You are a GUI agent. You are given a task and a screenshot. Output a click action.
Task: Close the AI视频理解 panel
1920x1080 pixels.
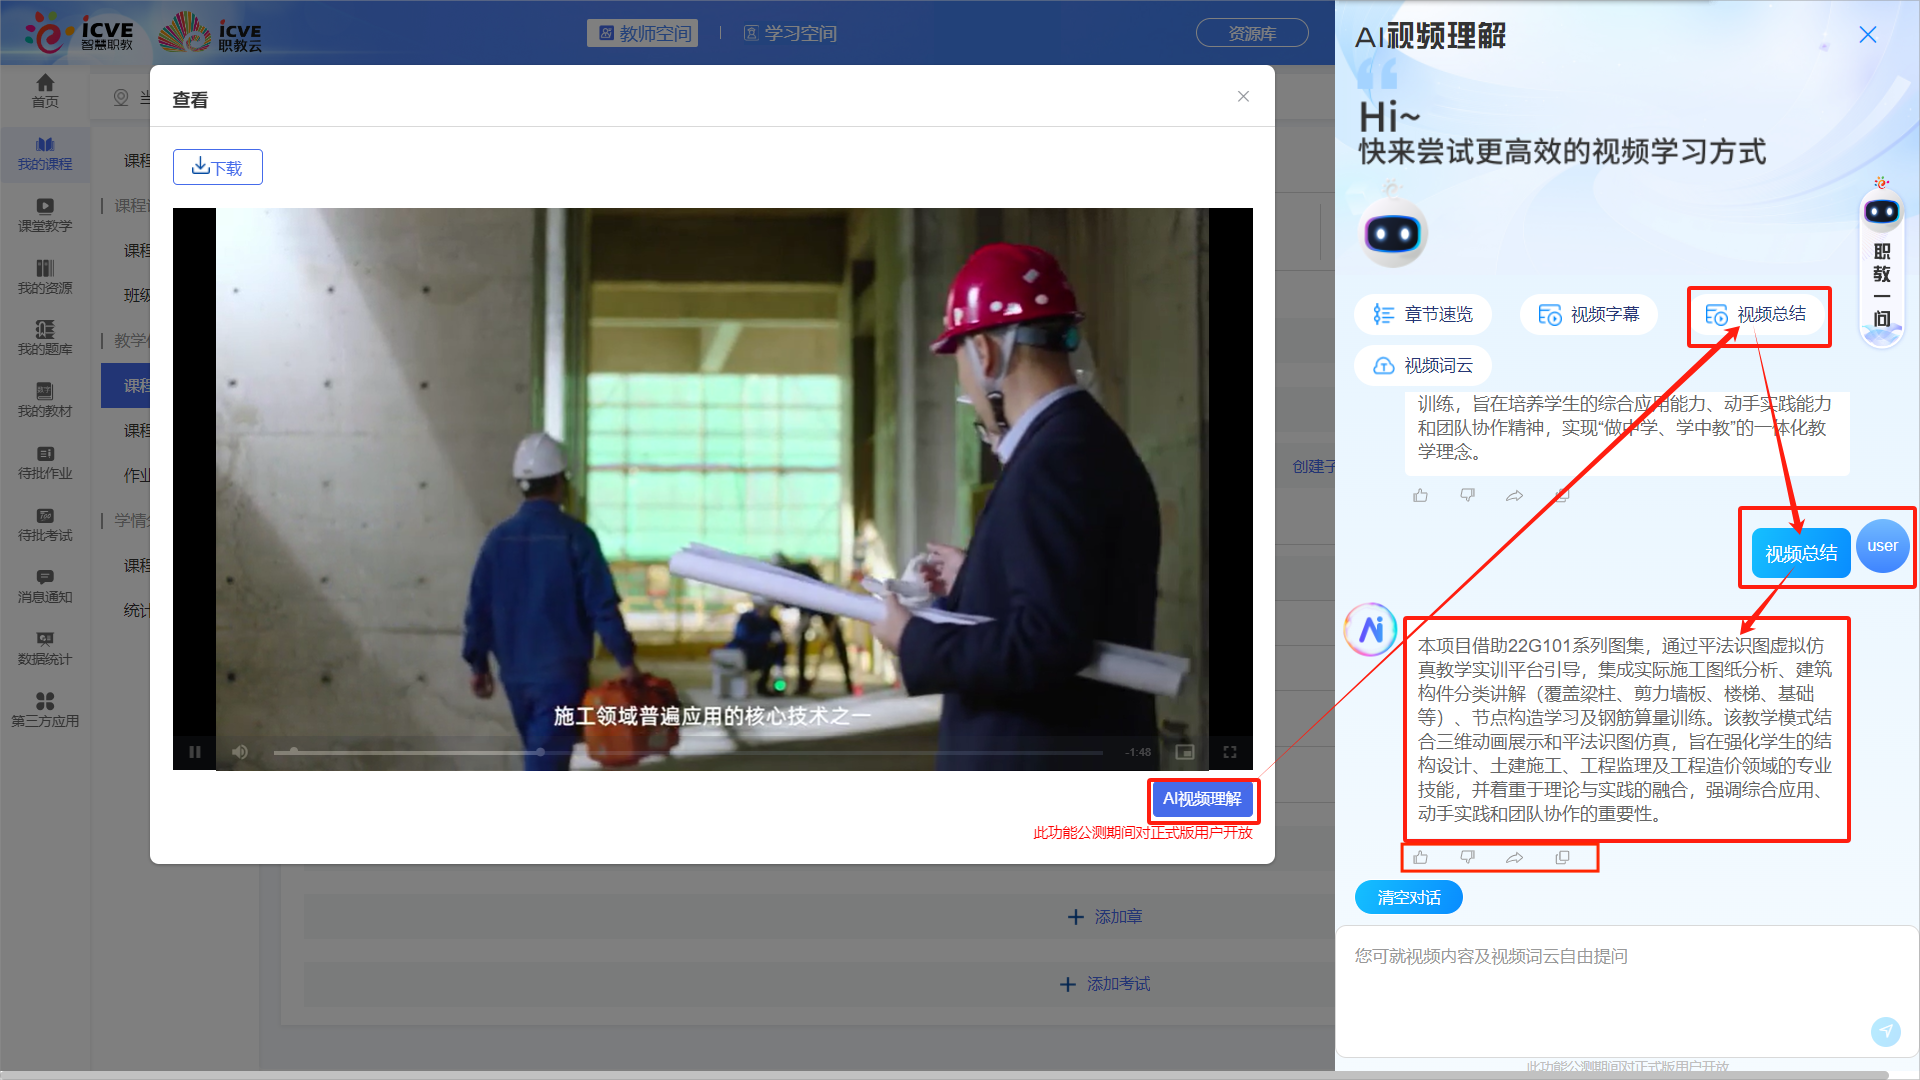[1867, 35]
